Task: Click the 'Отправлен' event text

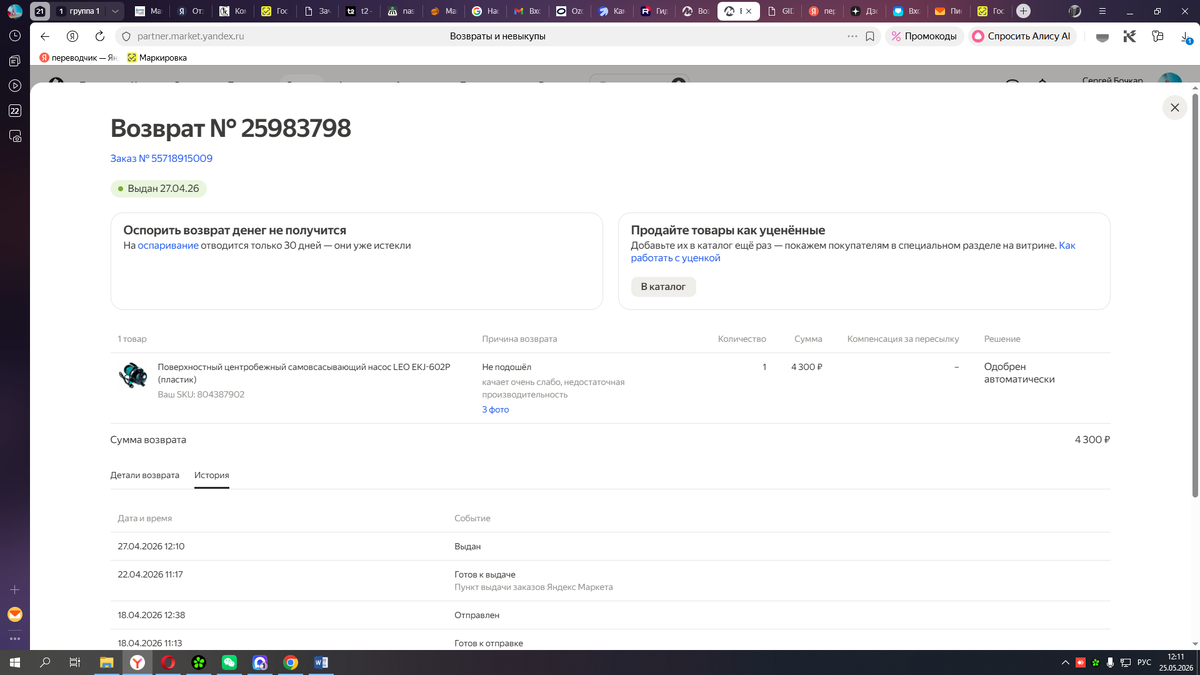Action: point(477,615)
